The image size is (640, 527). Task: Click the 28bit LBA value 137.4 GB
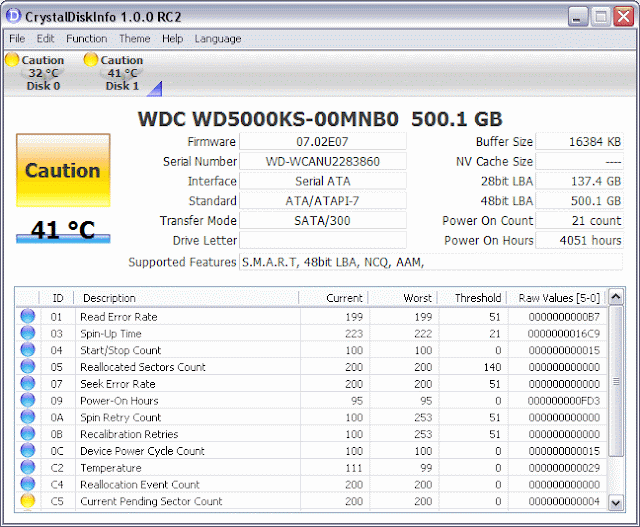click(x=579, y=181)
